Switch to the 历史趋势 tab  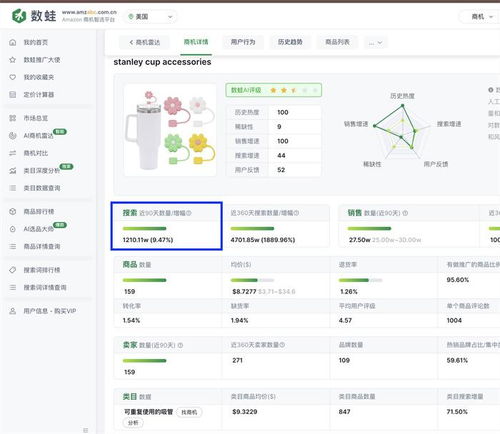pos(290,42)
